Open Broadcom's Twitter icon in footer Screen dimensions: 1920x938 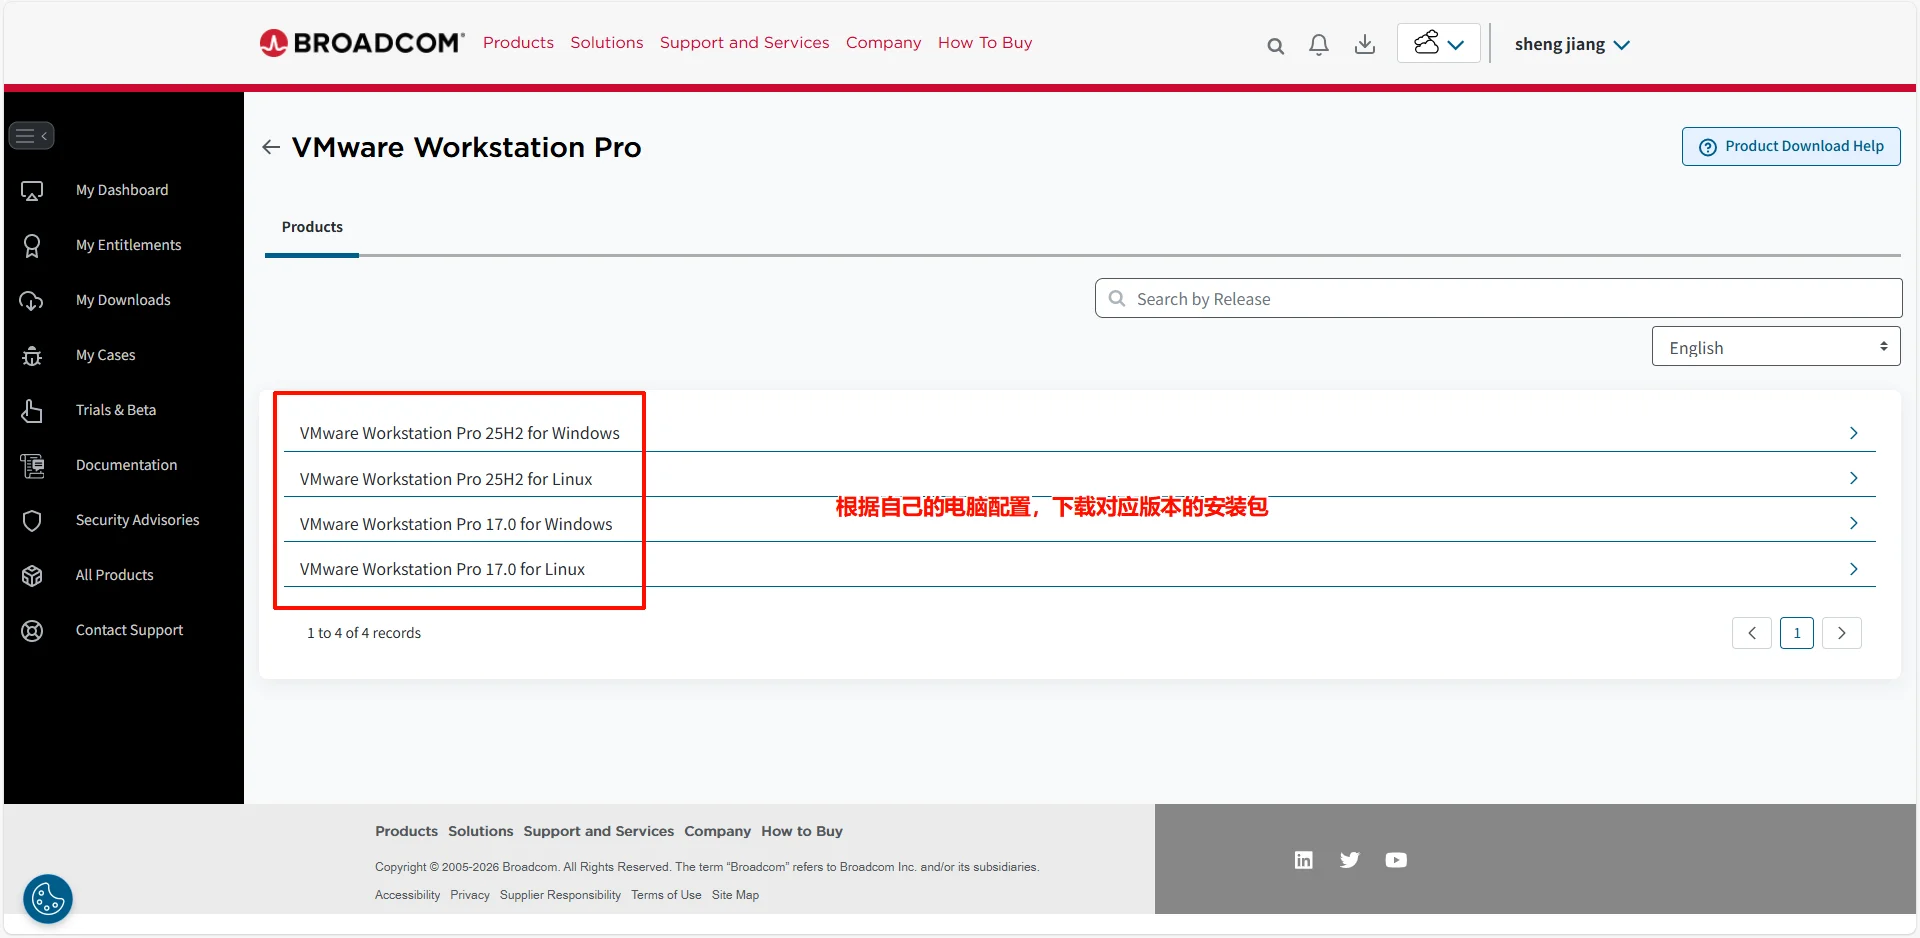tap(1349, 860)
